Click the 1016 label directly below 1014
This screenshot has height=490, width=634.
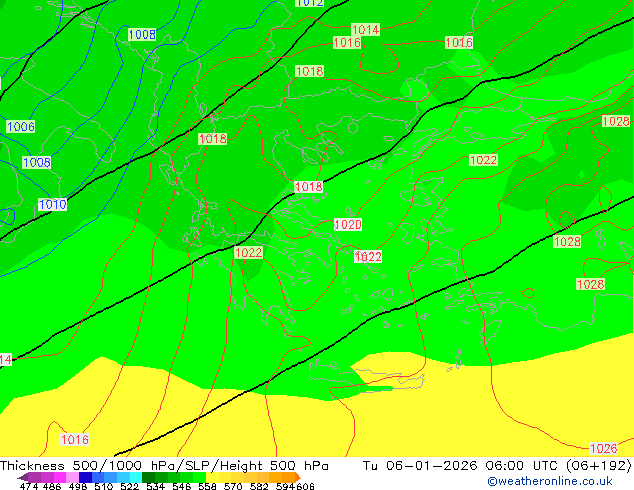tap(347, 42)
